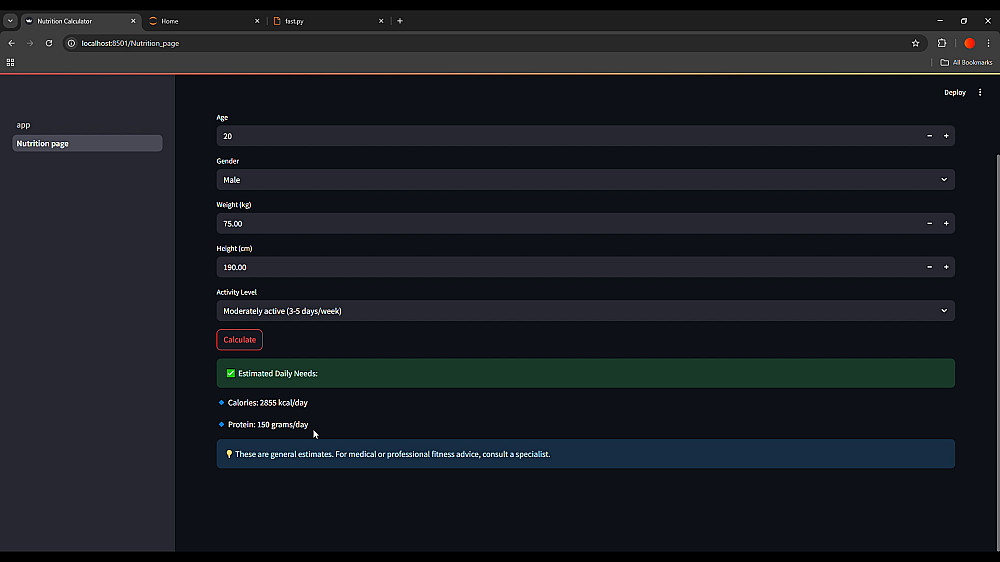Restore down the browser window
The height and width of the screenshot is (562, 1000).
964,21
